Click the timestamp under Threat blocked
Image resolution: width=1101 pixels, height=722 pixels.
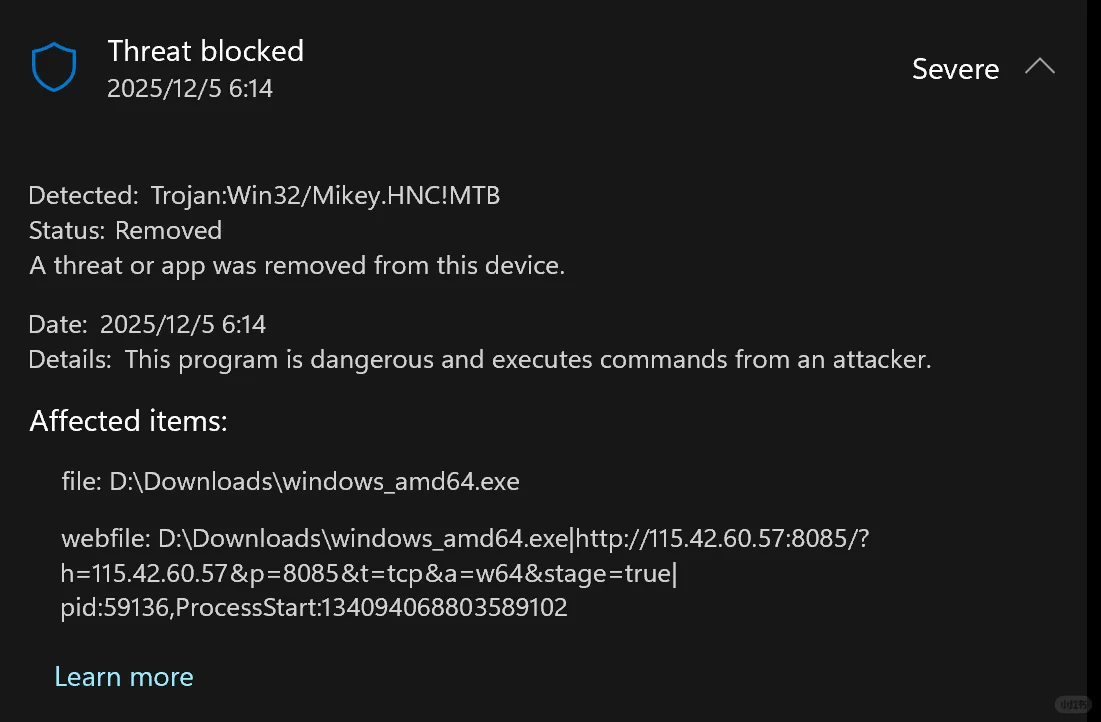pyautogui.click(x=190, y=89)
